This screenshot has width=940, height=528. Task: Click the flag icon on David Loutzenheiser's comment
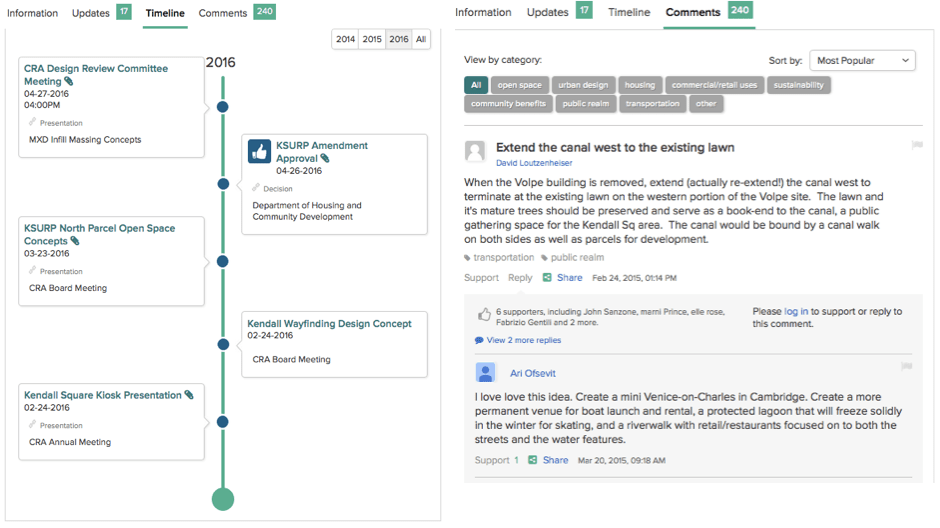coord(916,146)
